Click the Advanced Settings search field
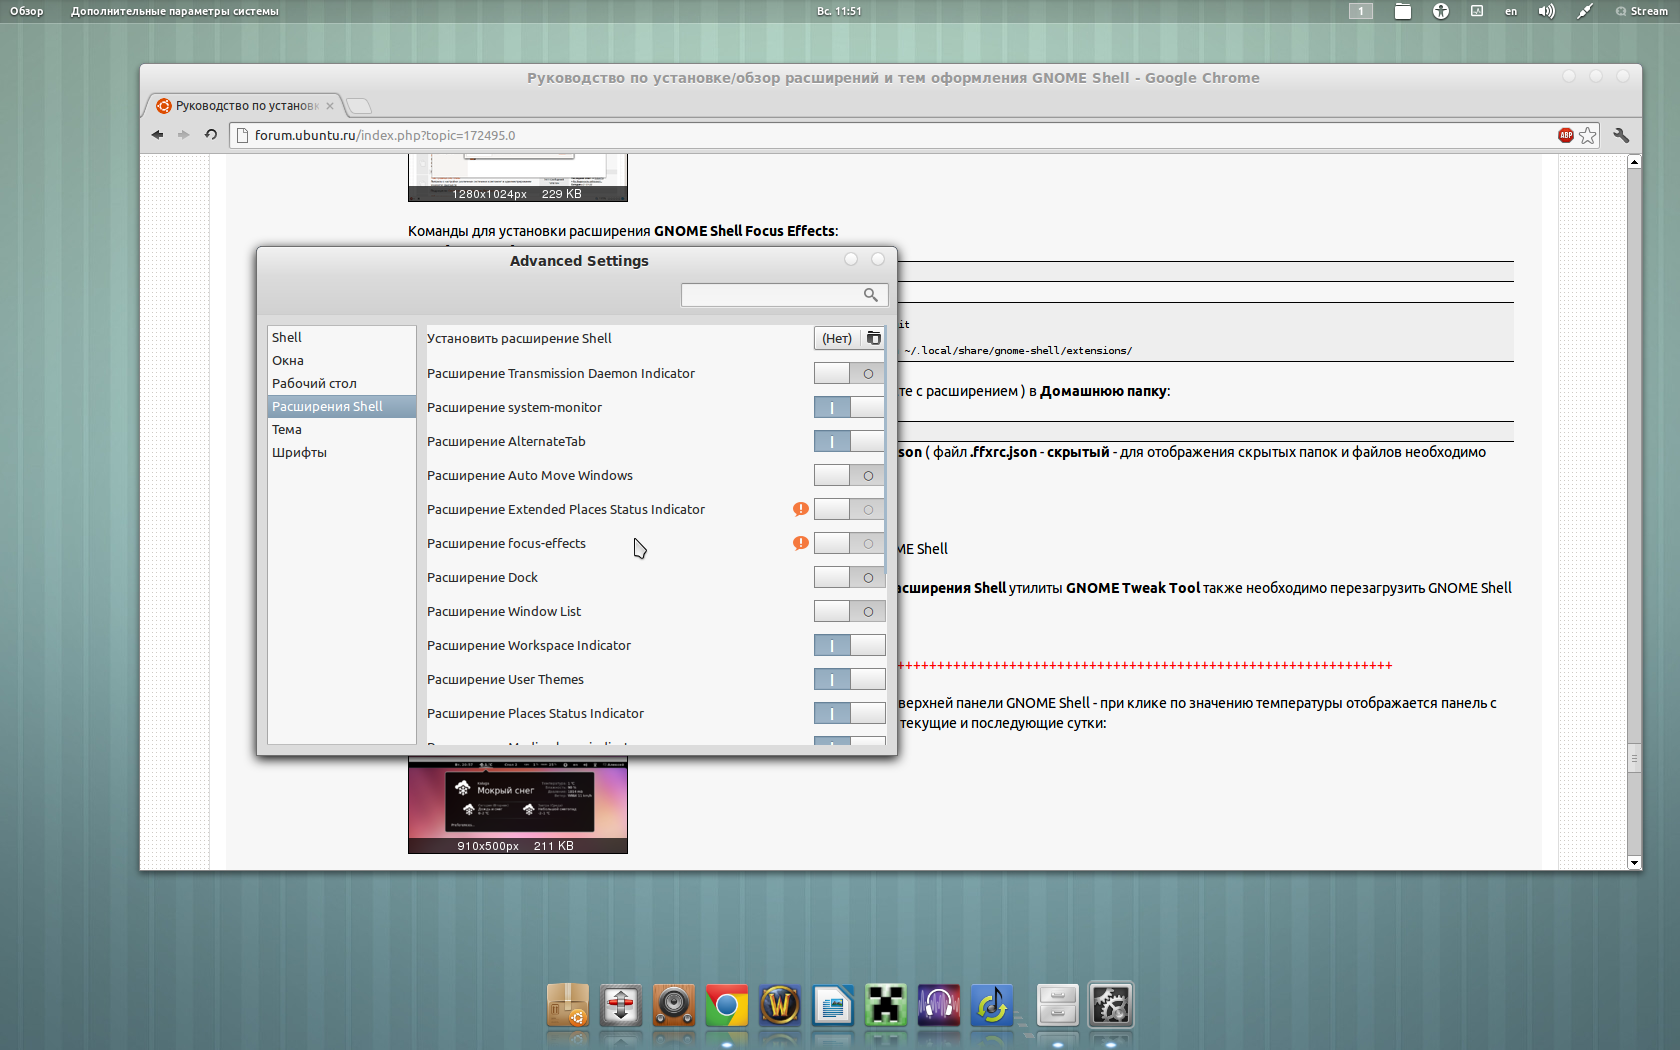Image resolution: width=1680 pixels, height=1050 pixels. (x=770, y=295)
